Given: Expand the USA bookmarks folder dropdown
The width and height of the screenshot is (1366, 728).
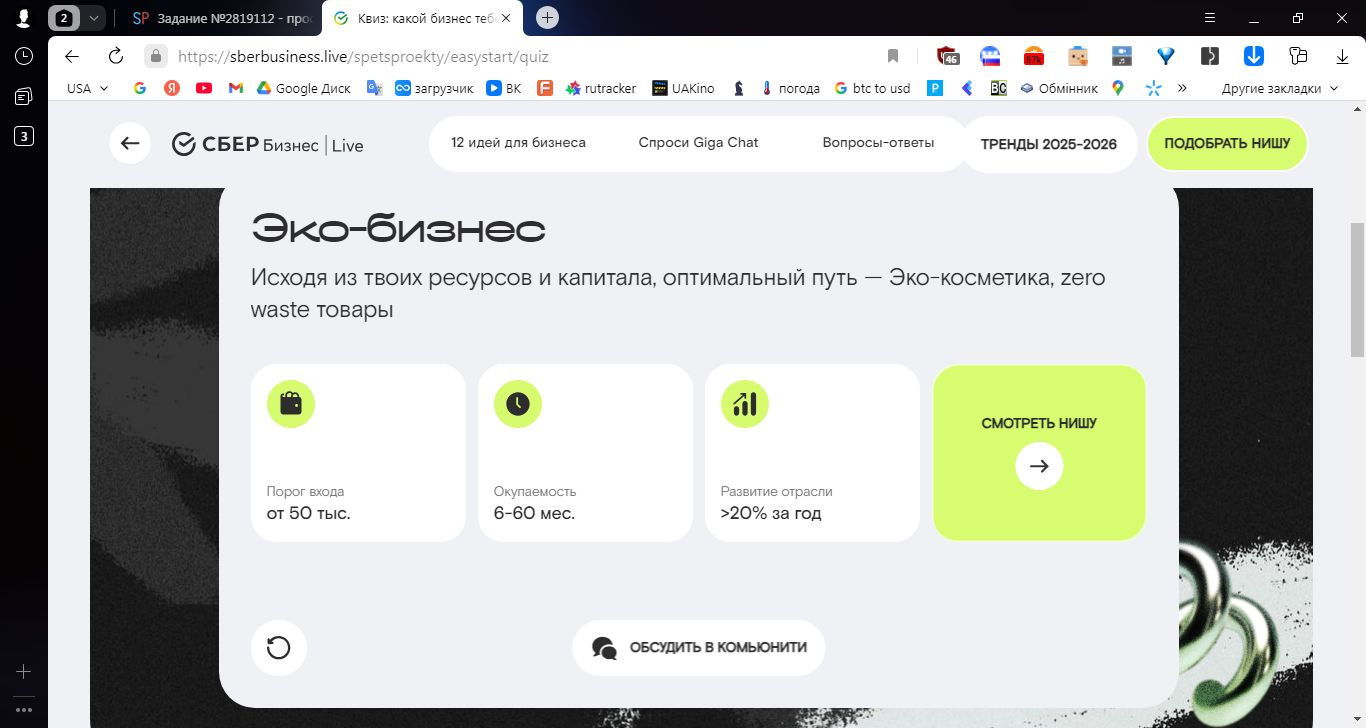Looking at the screenshot, I should (88, 88).
